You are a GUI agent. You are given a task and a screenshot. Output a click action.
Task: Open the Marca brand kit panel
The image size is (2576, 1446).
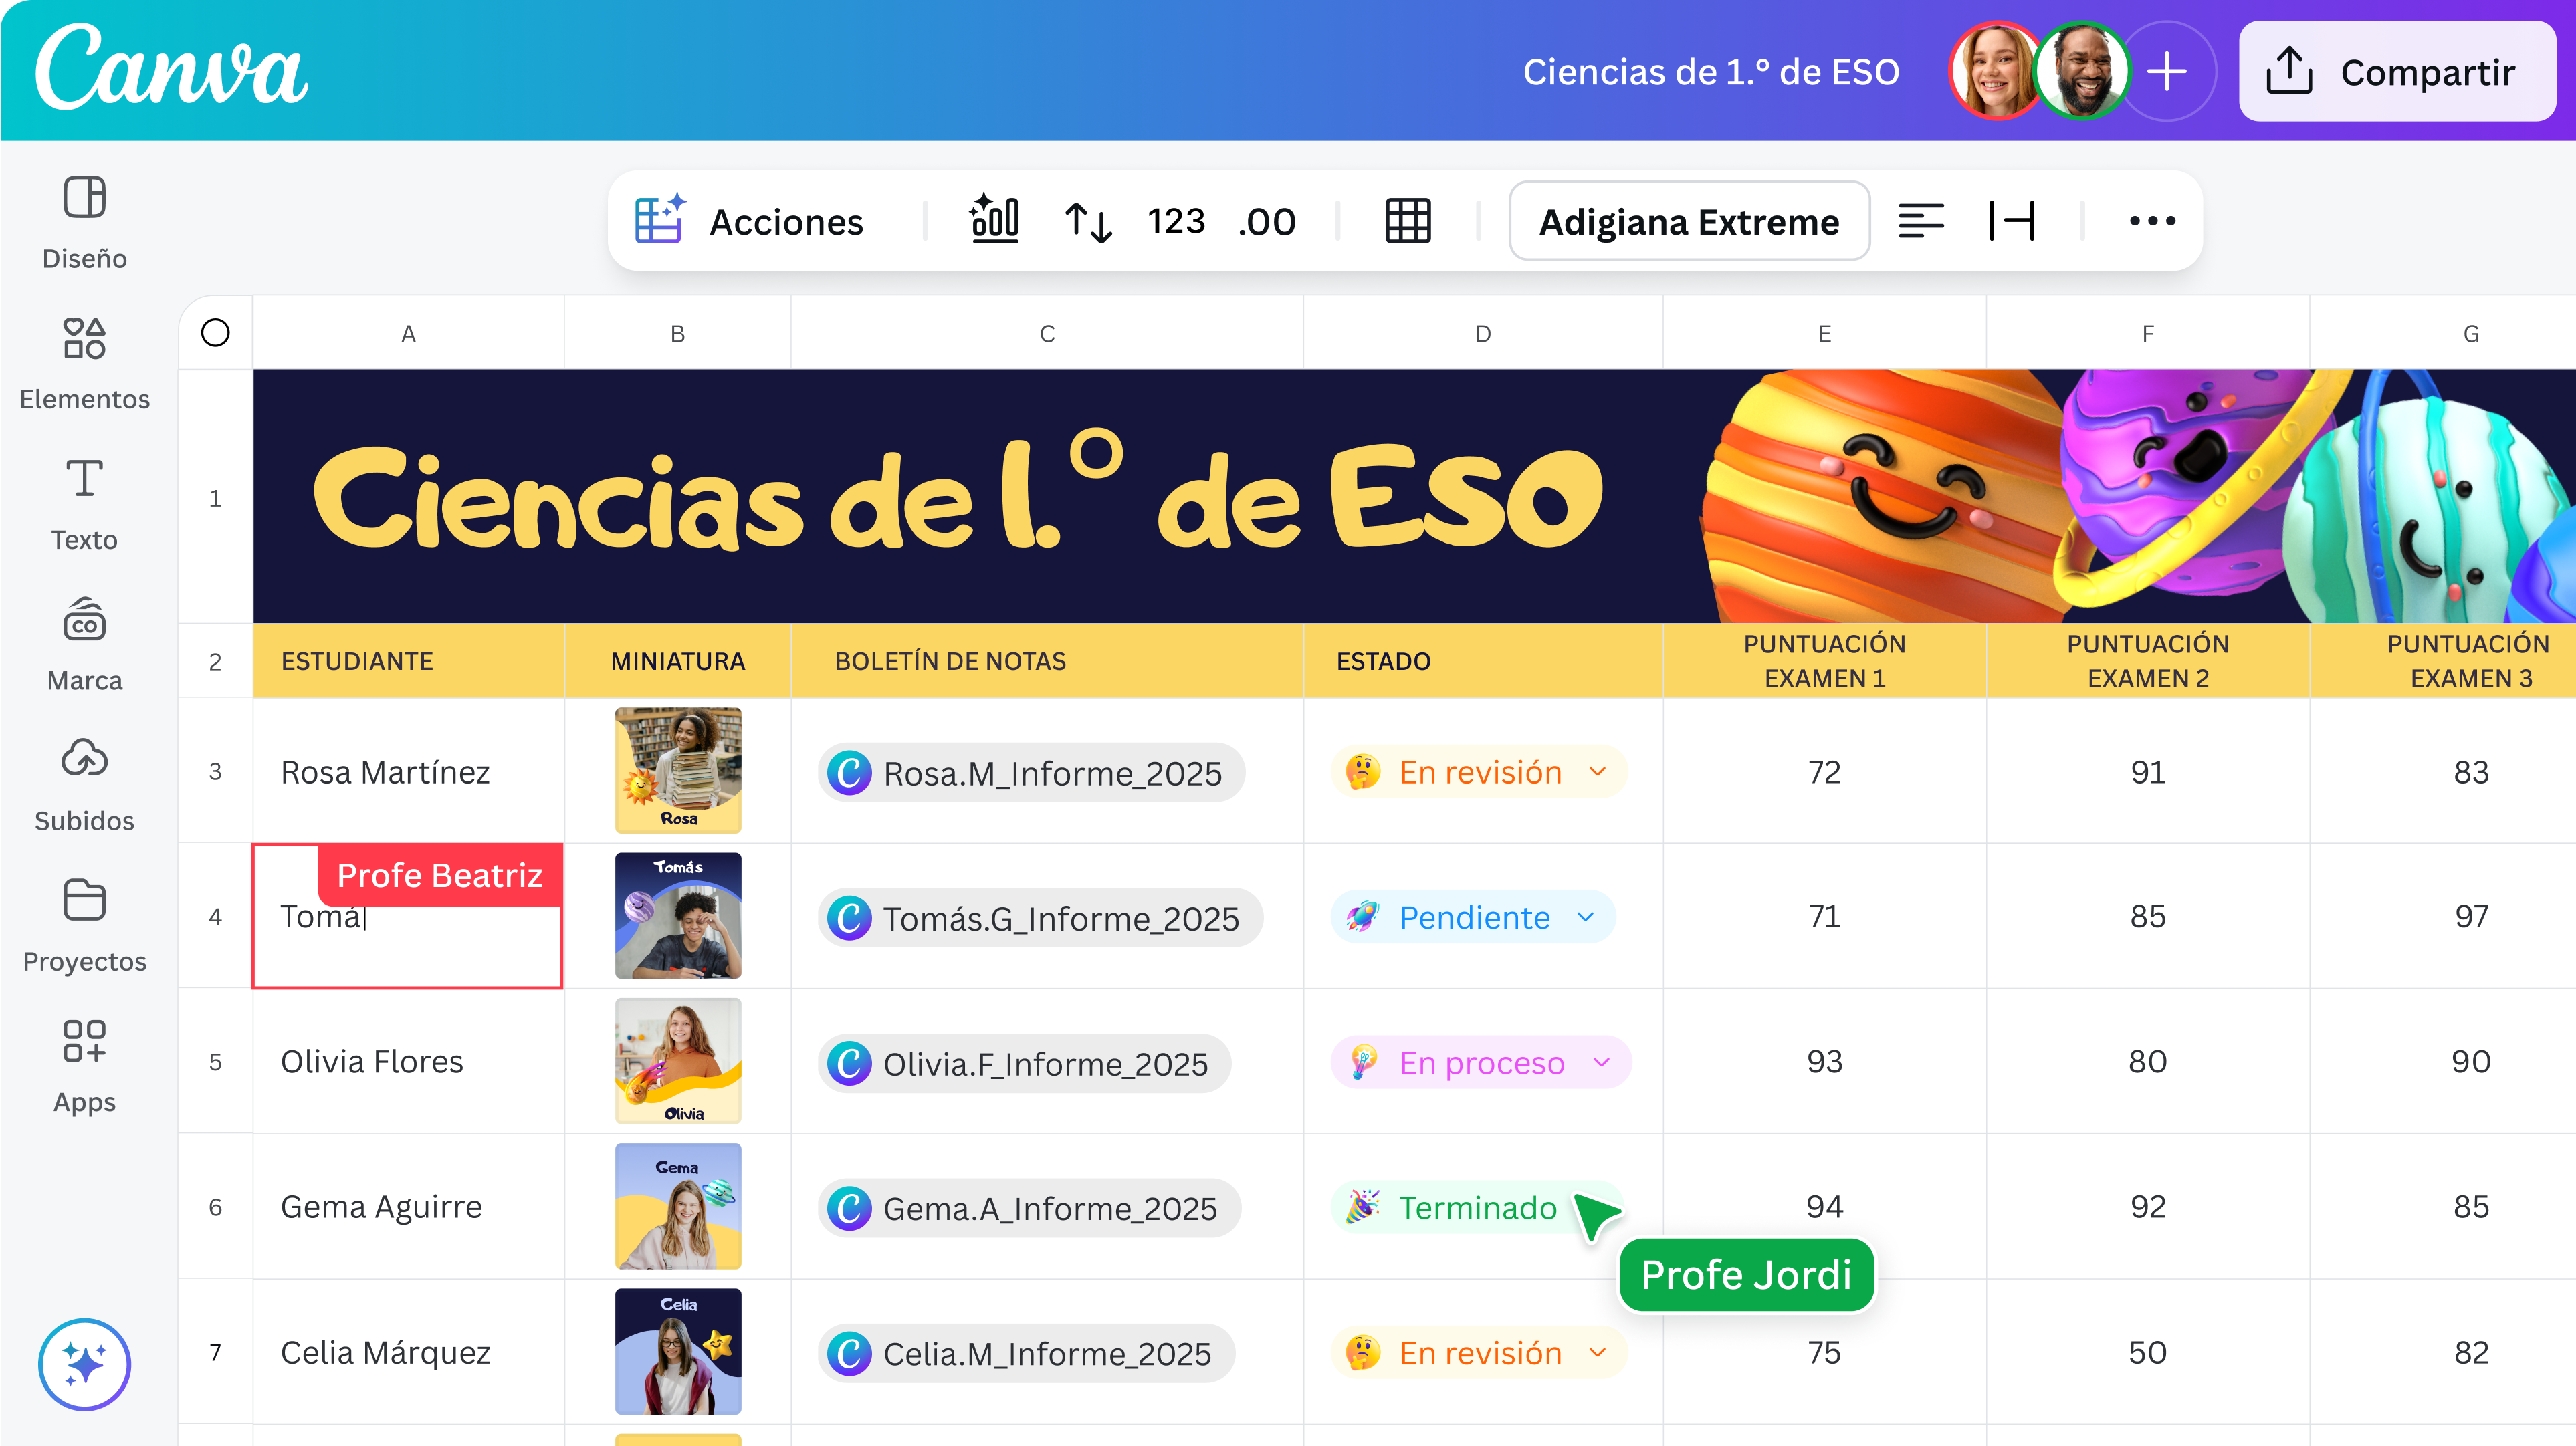(84, 643)
